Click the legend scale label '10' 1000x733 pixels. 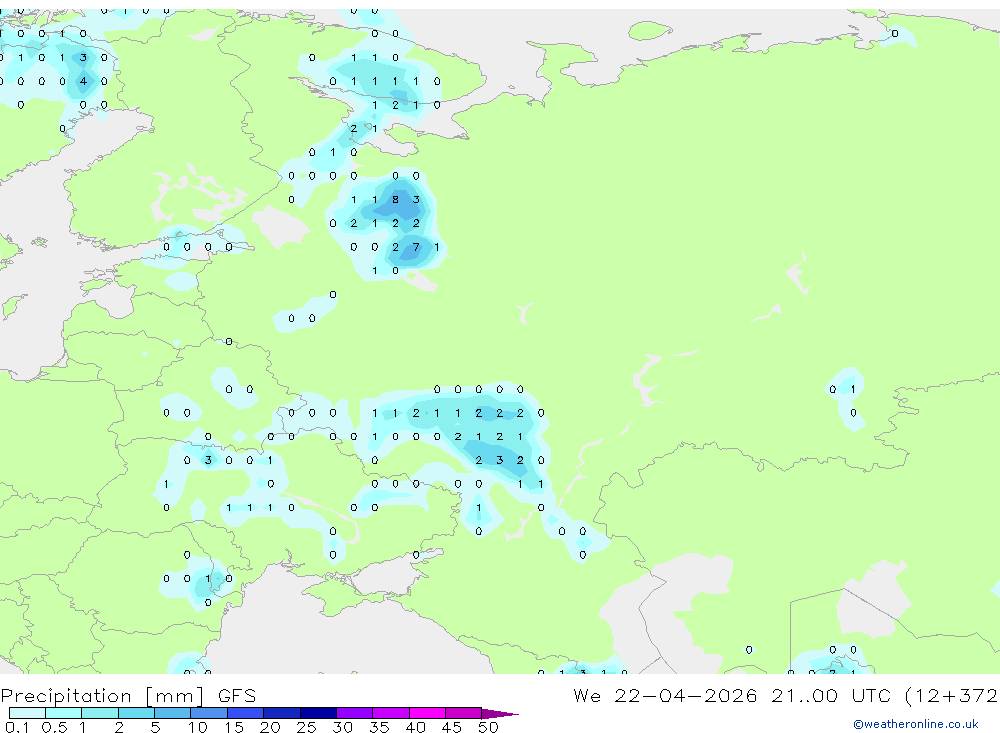tap(197, 727)
